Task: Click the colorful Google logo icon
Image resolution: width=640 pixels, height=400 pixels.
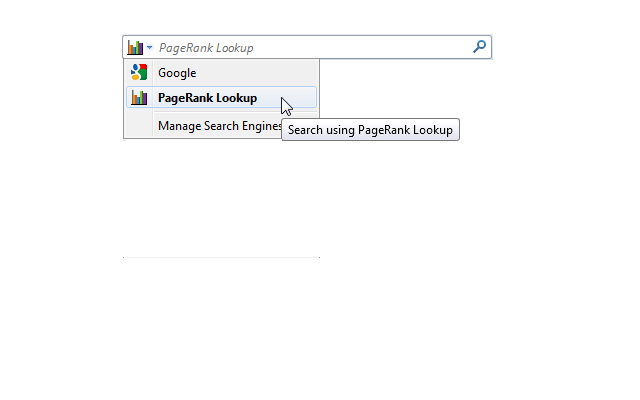Action: pyautogui.click(x=139, y=72)
